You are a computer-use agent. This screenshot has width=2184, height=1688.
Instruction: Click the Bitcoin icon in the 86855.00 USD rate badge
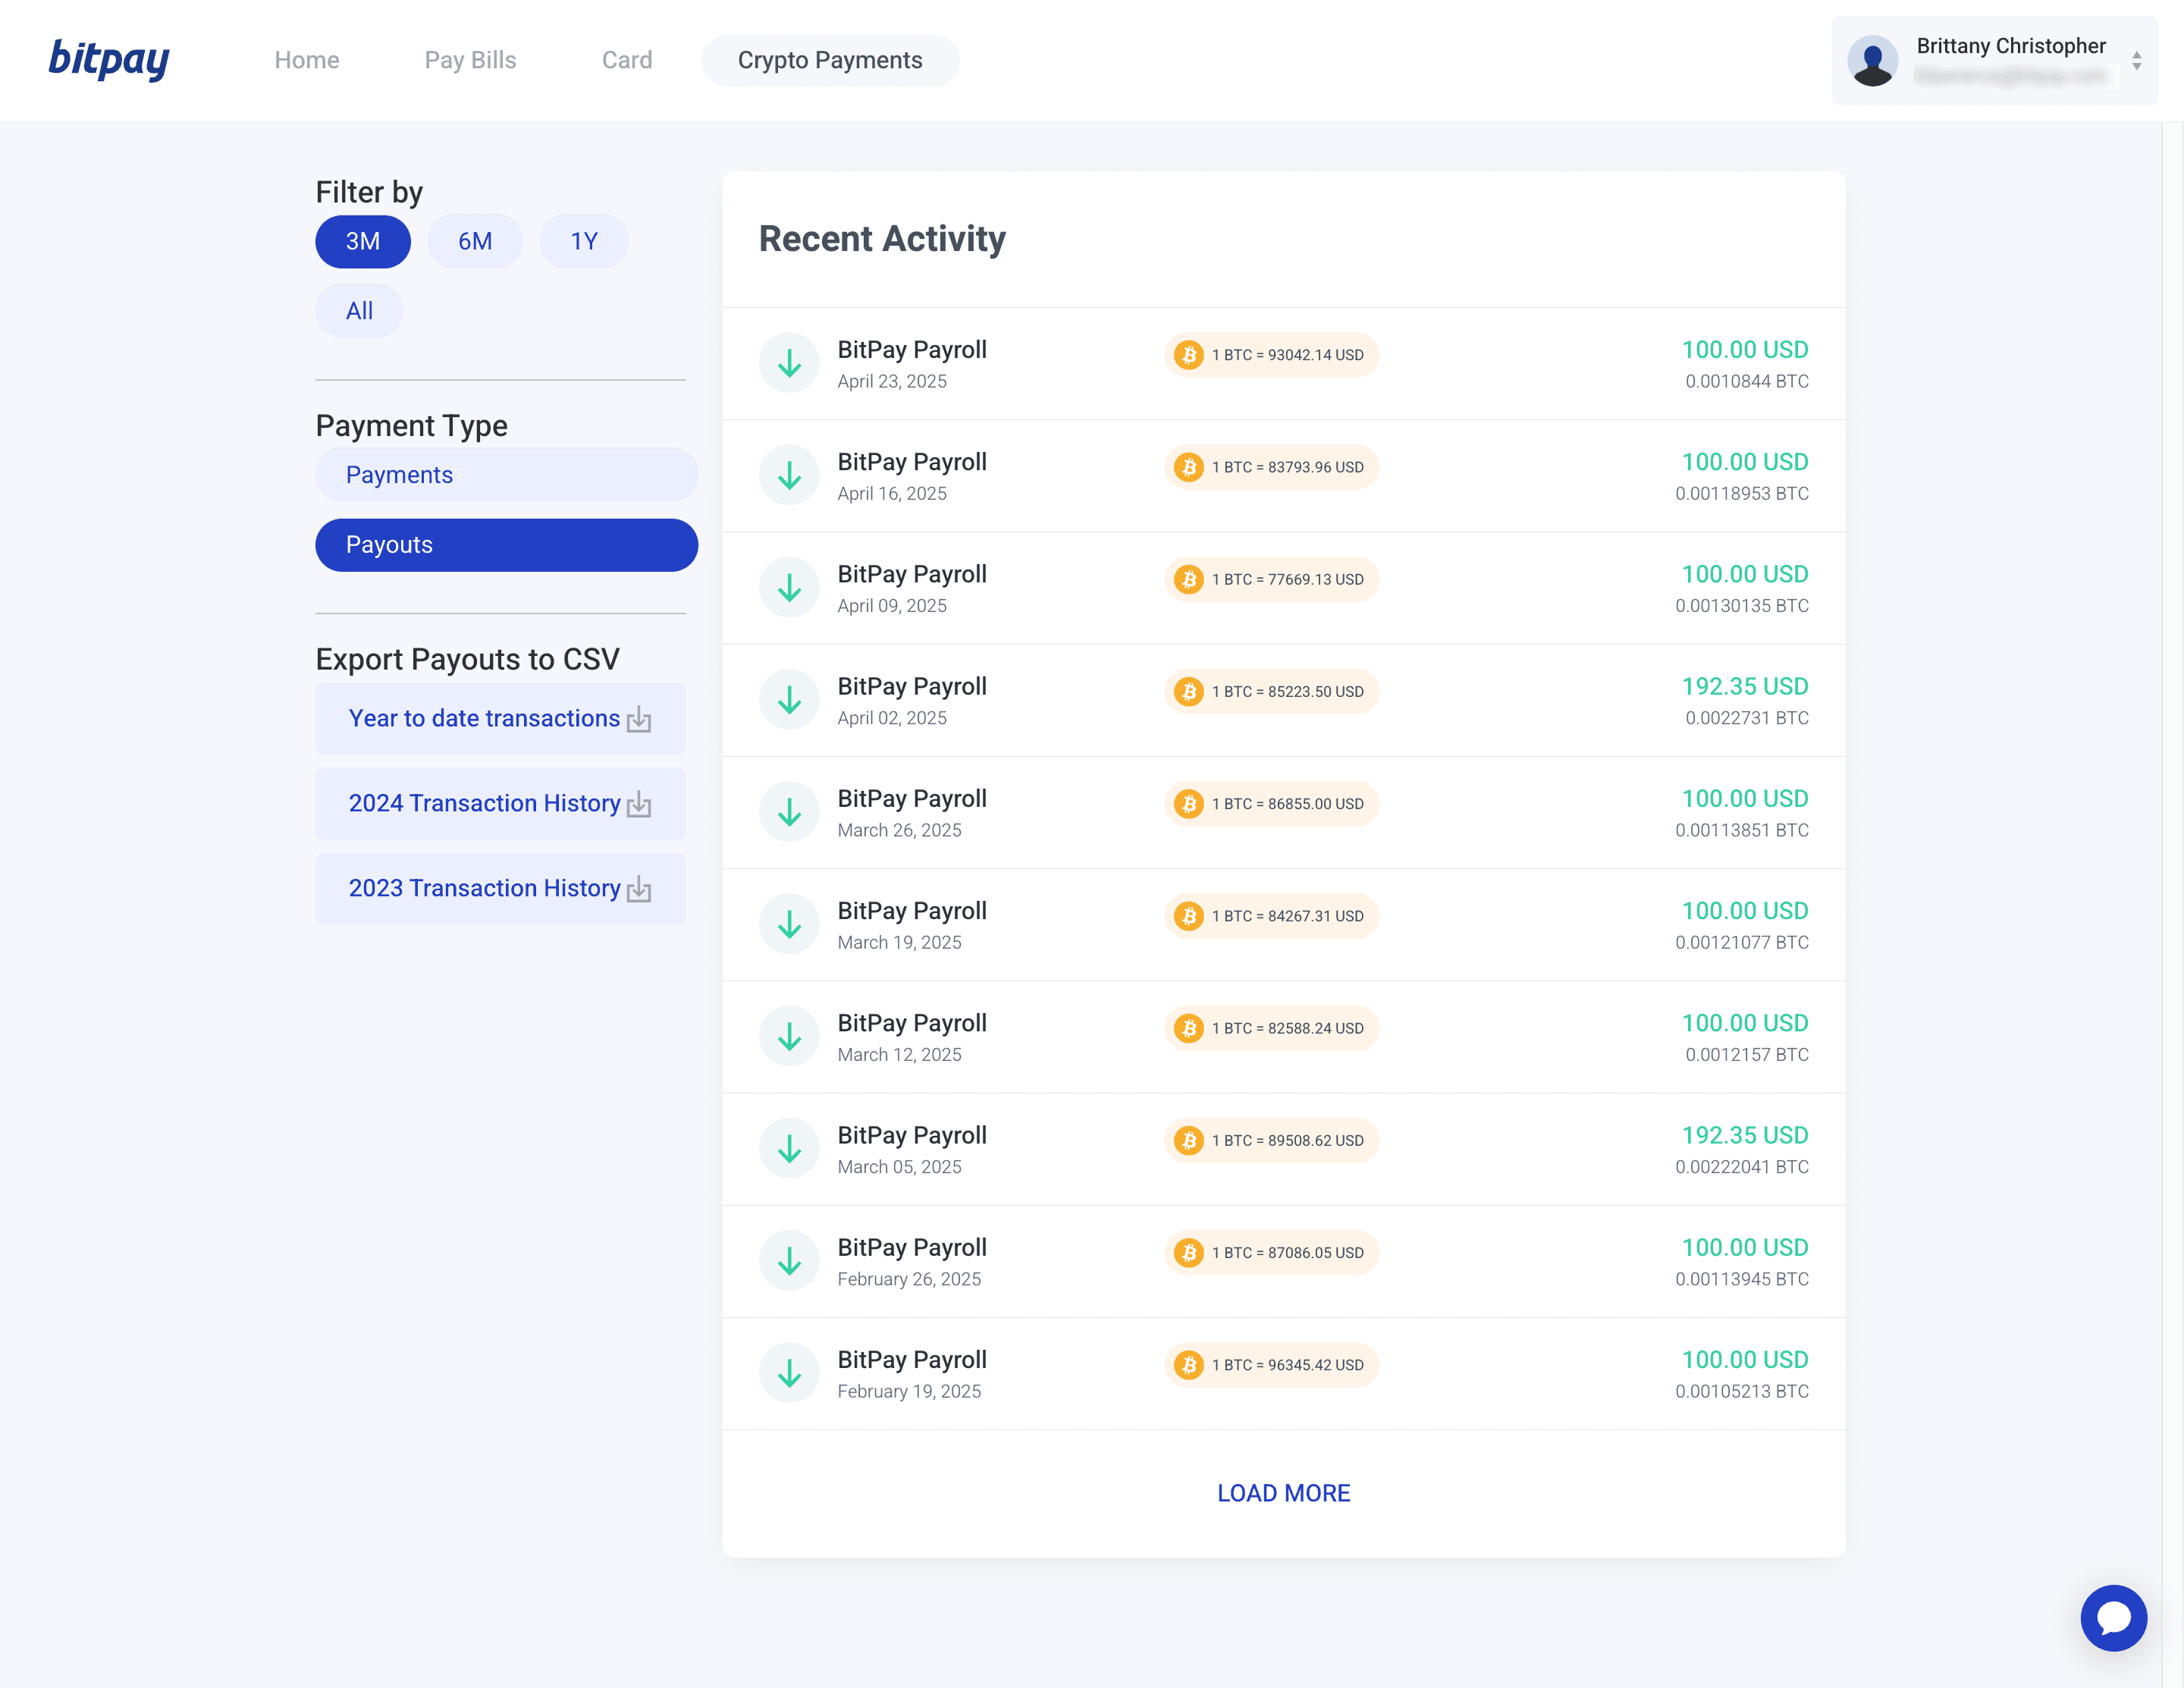click(1189, 803)
